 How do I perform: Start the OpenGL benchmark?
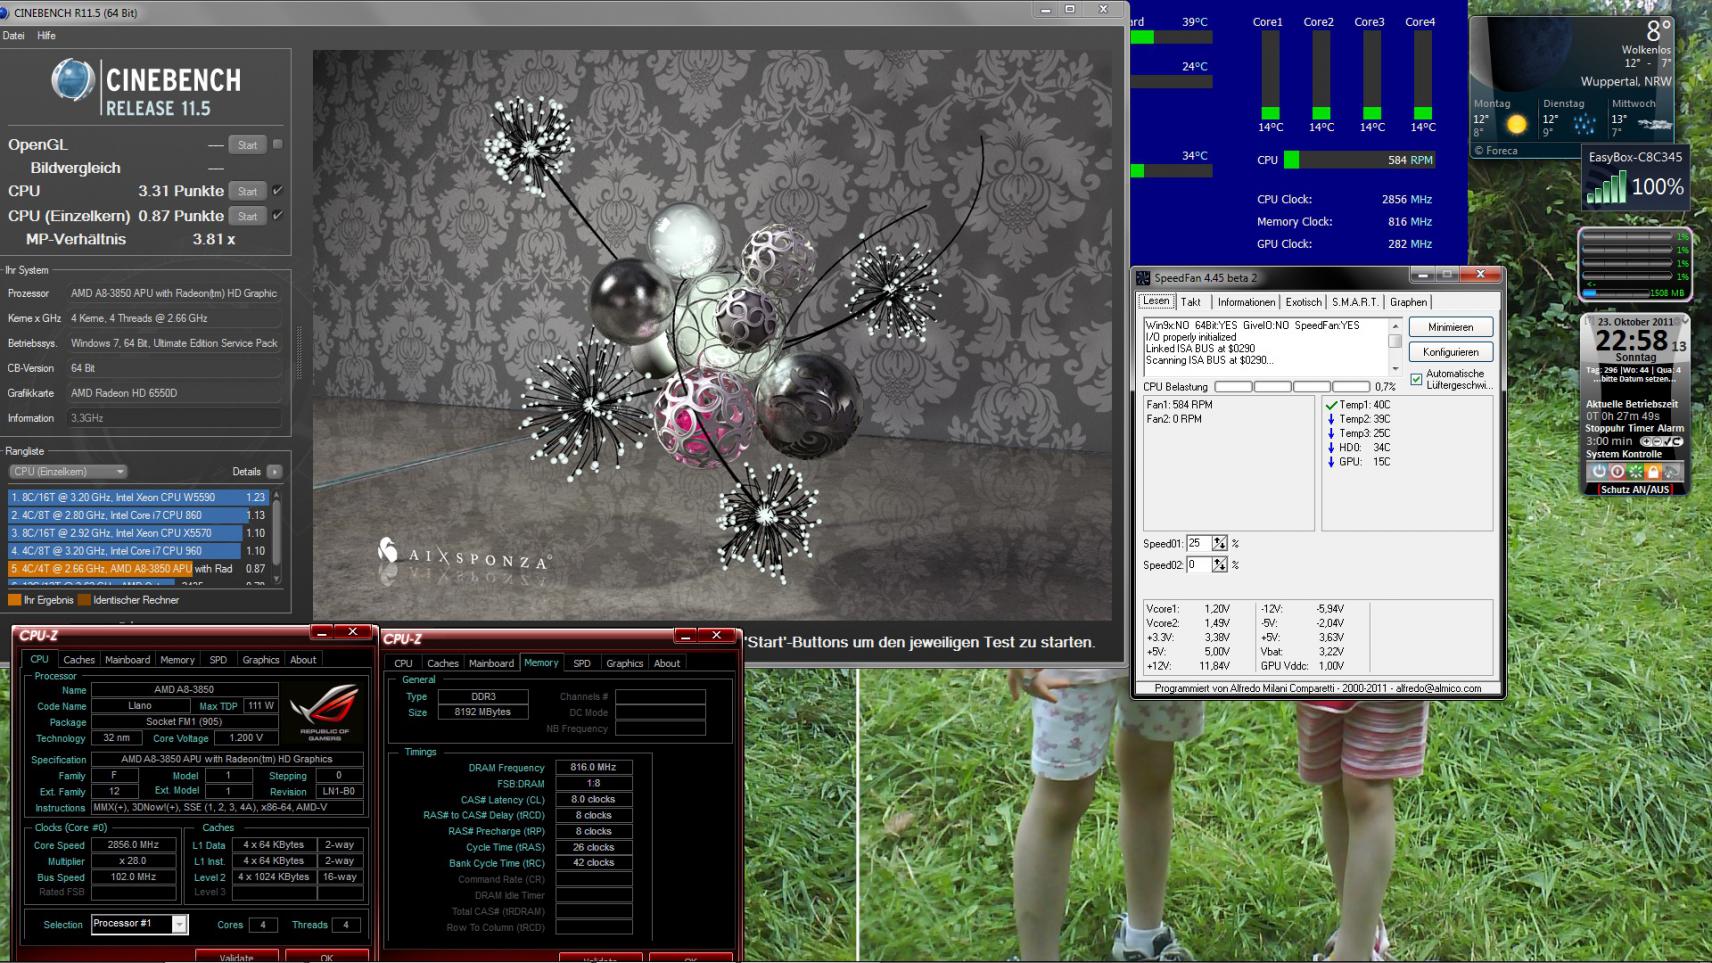click(x=247, y=145)
